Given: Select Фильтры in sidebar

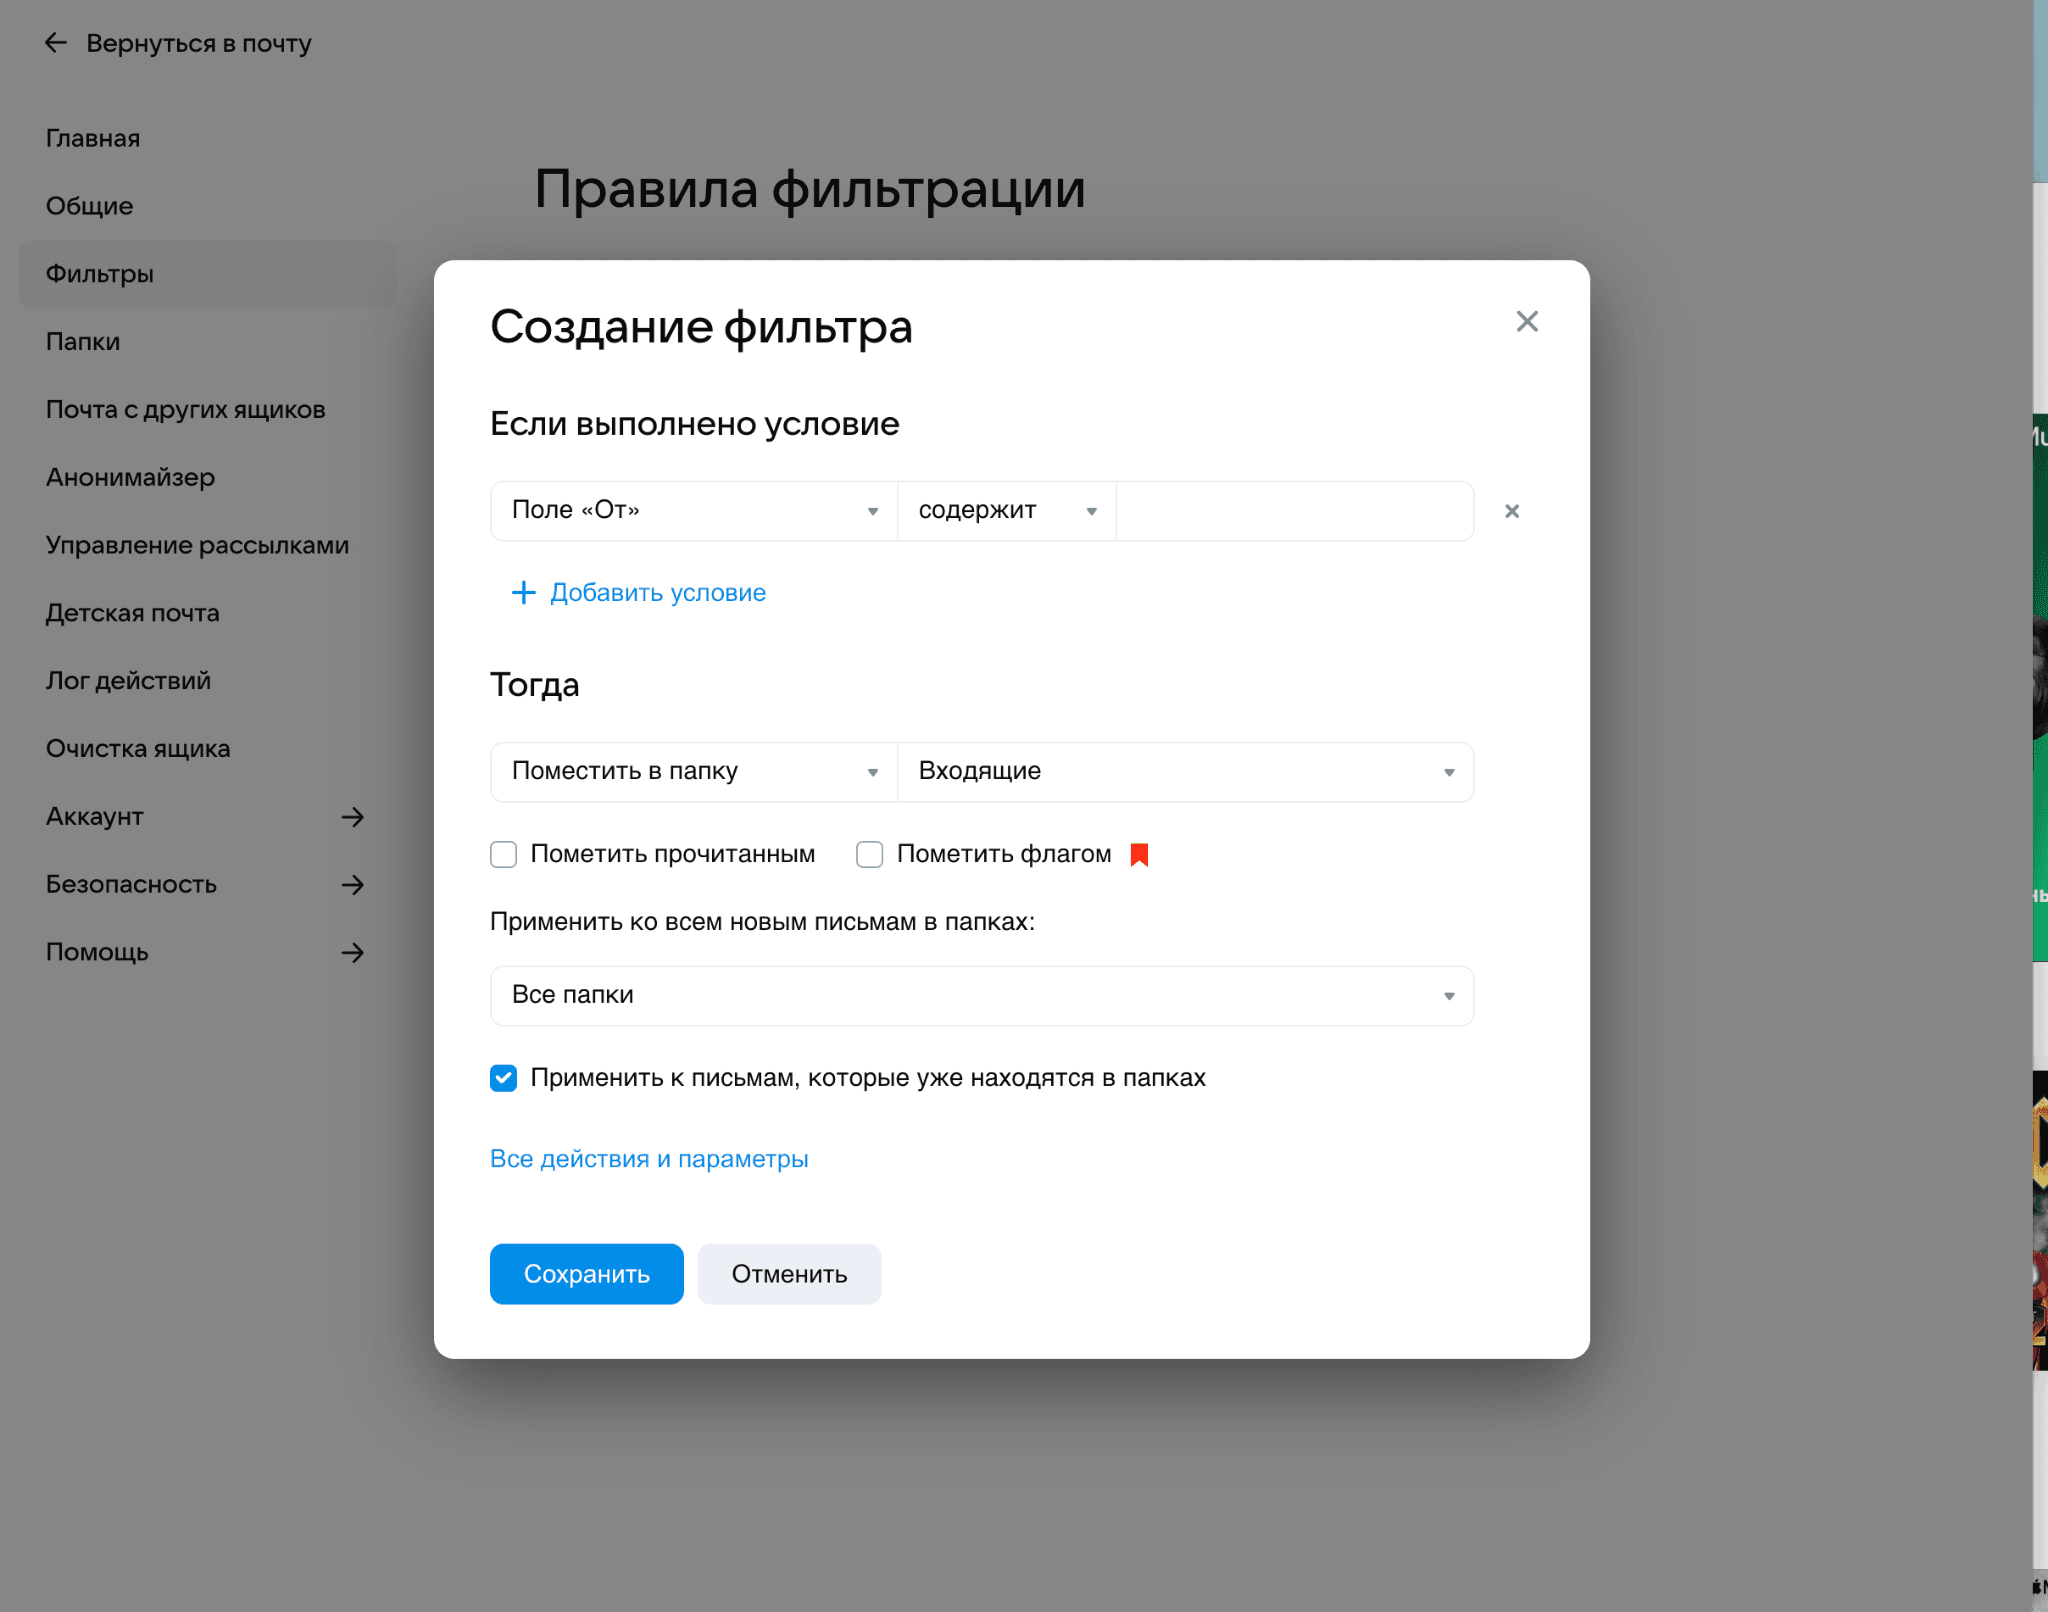Looking at the screenshot, I should [208, 274].
